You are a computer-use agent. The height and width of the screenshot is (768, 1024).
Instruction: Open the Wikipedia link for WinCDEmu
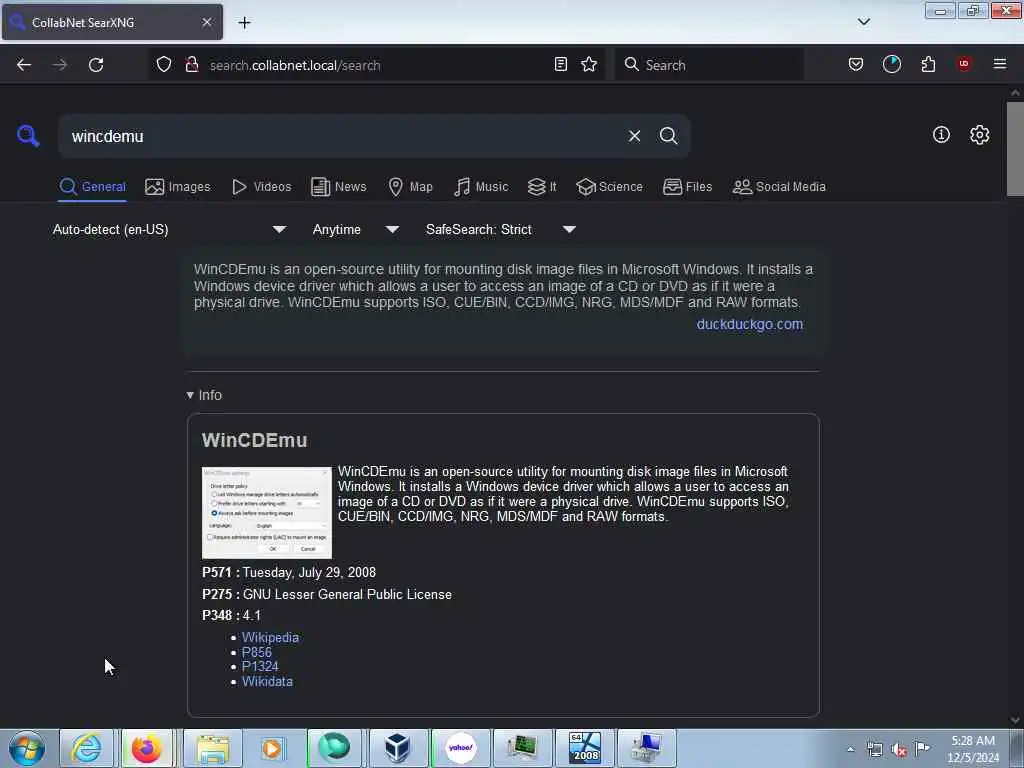270,637
